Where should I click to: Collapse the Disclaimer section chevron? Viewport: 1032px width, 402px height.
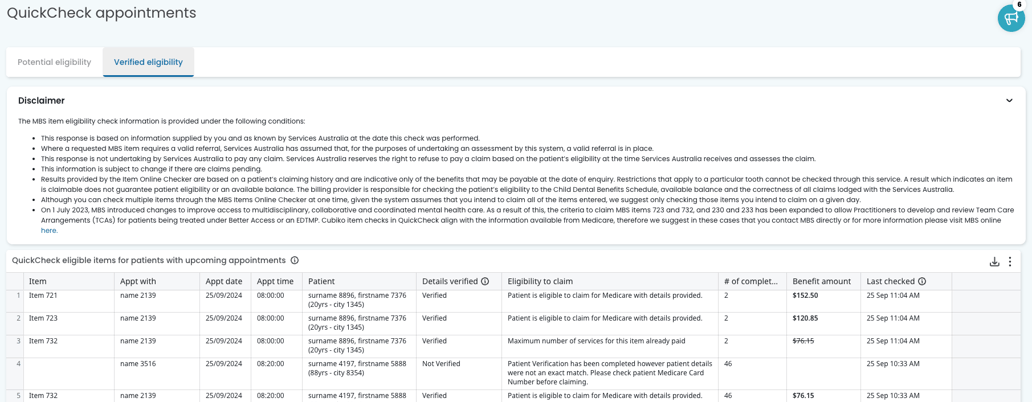tap(1009, 101)
